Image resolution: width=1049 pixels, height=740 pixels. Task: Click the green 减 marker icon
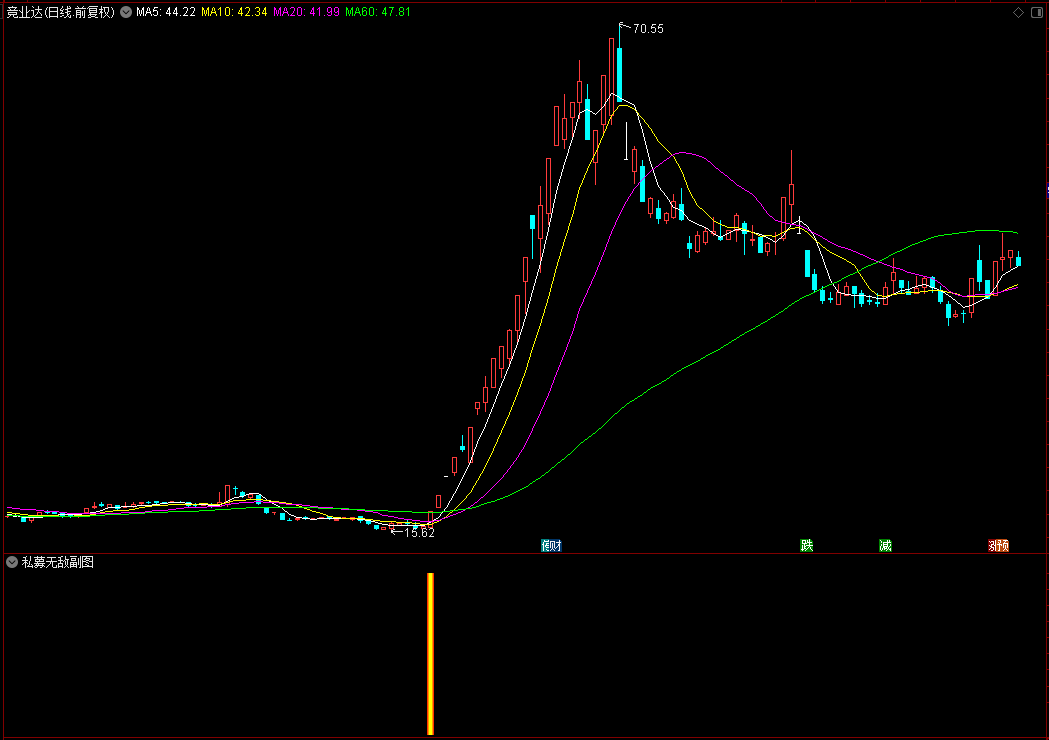[885, 545]
